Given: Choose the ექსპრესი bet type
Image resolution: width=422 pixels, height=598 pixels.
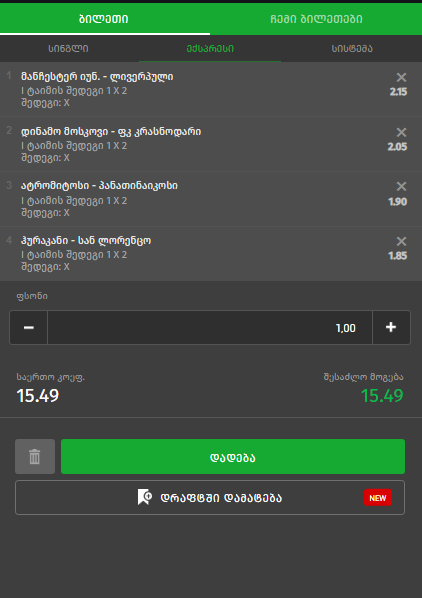Looking at the screenshot, I should (x=210, y=49).
